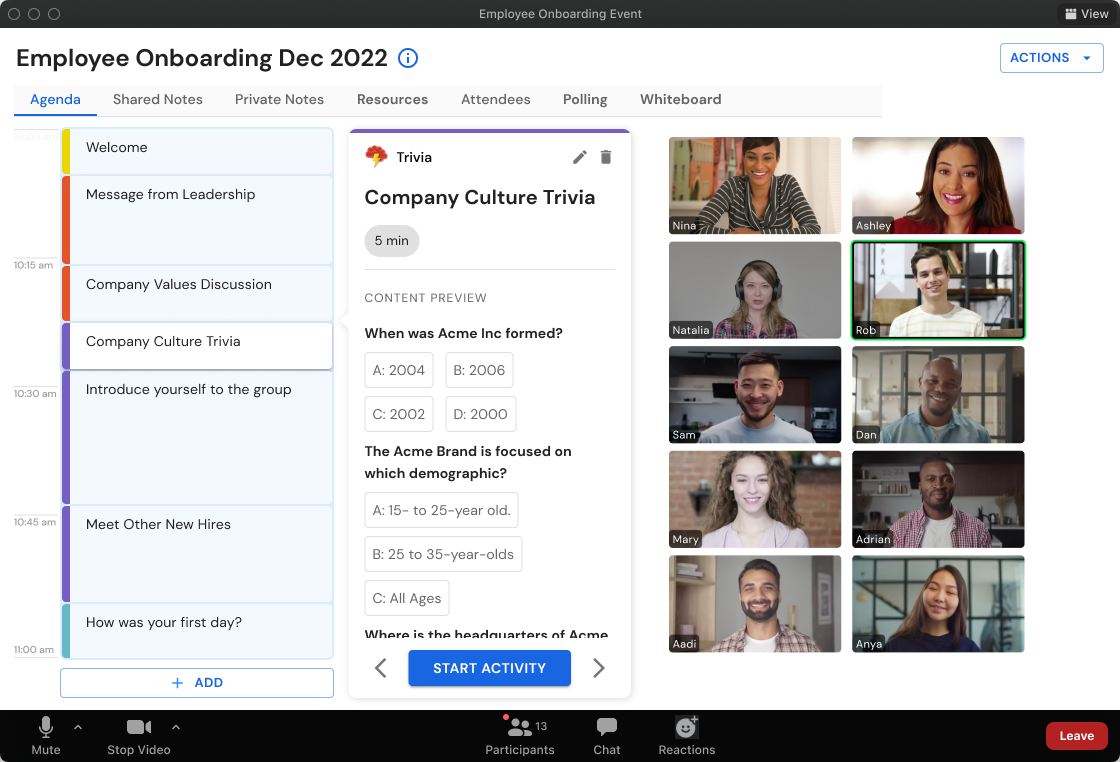Switch to the Shared Notes tab

click(157, 99)
